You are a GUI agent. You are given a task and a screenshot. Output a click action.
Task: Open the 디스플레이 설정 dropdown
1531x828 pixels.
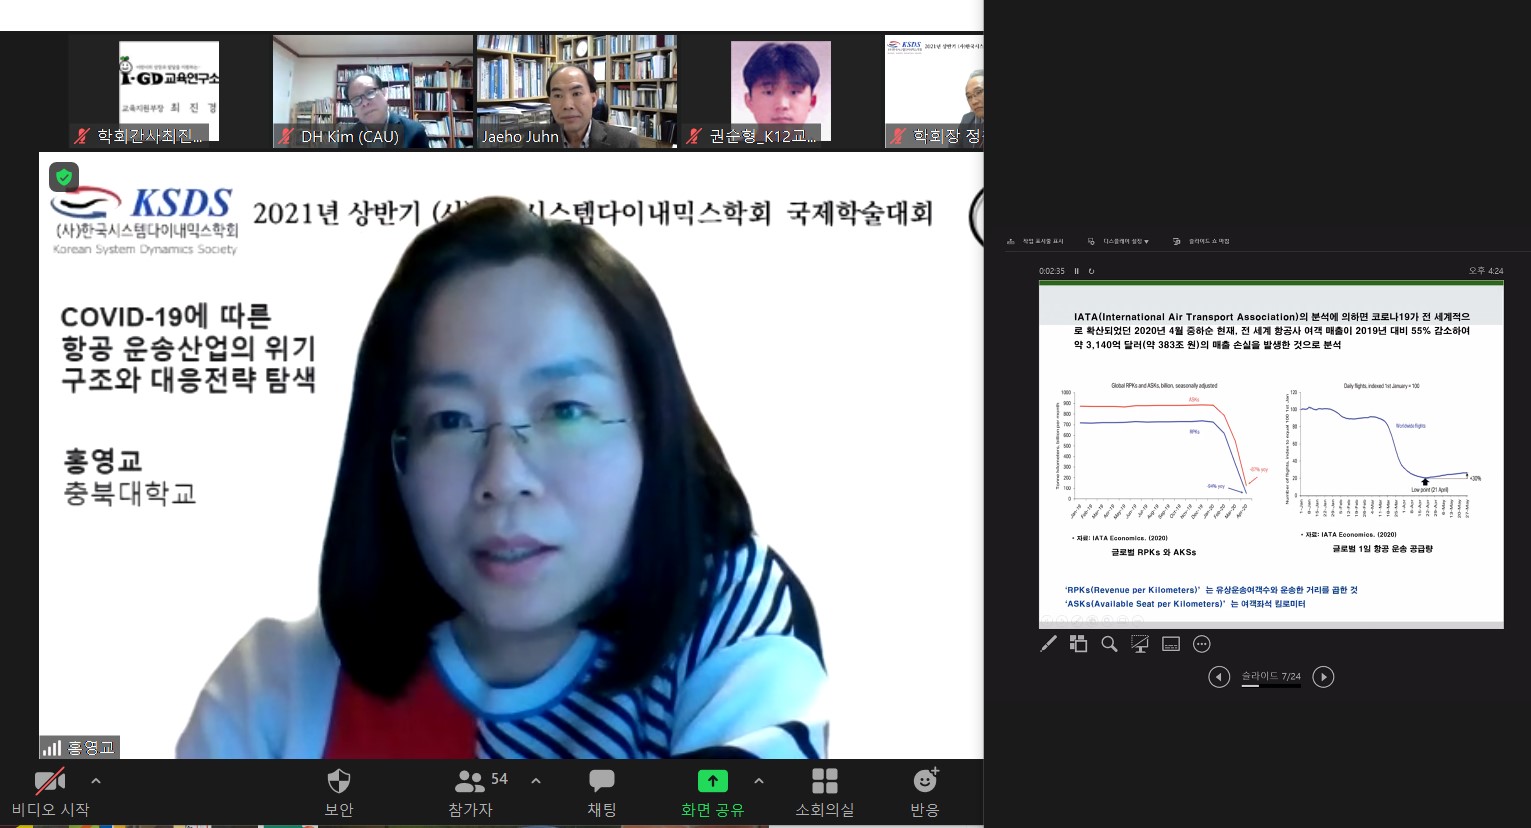[1124, 241]
